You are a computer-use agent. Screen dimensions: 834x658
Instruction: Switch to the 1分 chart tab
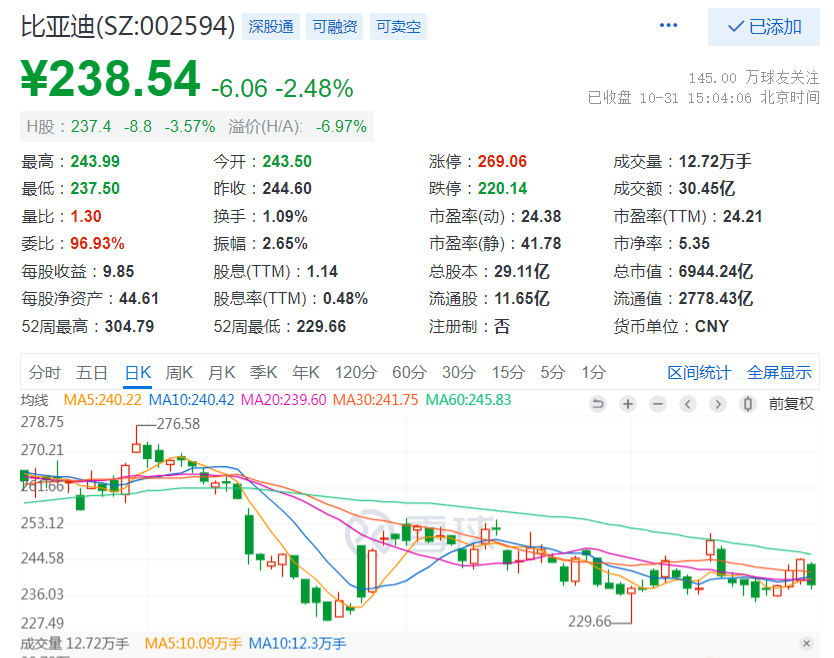593,372
